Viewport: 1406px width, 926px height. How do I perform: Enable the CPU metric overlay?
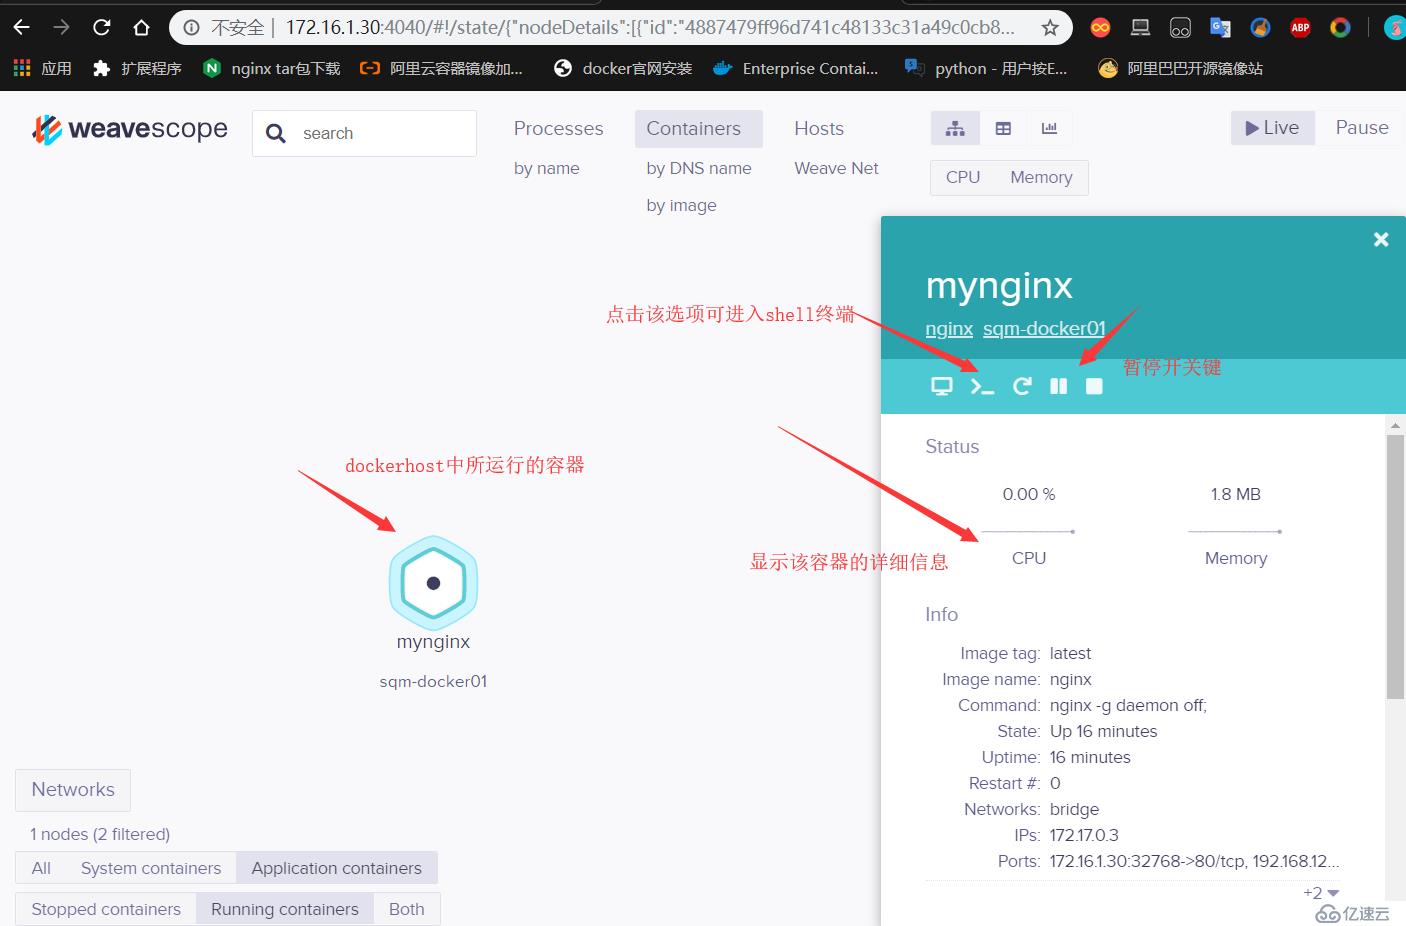pyautogui.click(x=963, y=177)
